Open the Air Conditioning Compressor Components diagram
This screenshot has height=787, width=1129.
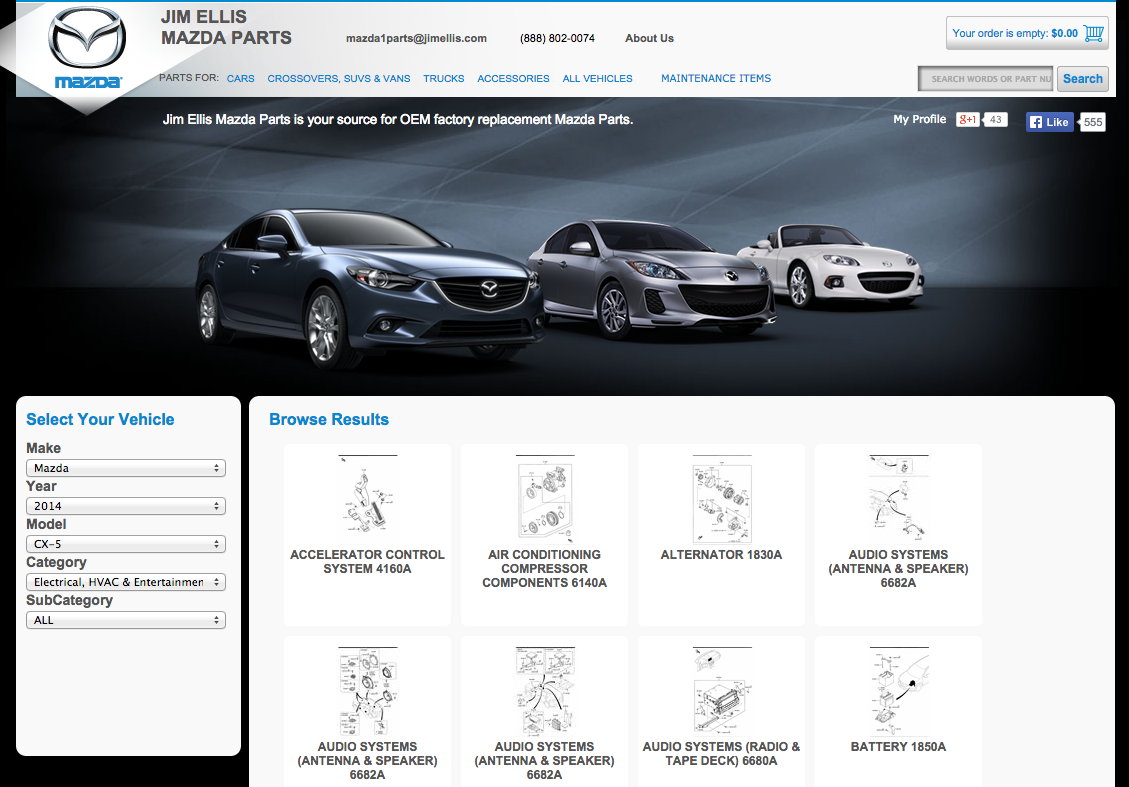[x=543, y=498]
